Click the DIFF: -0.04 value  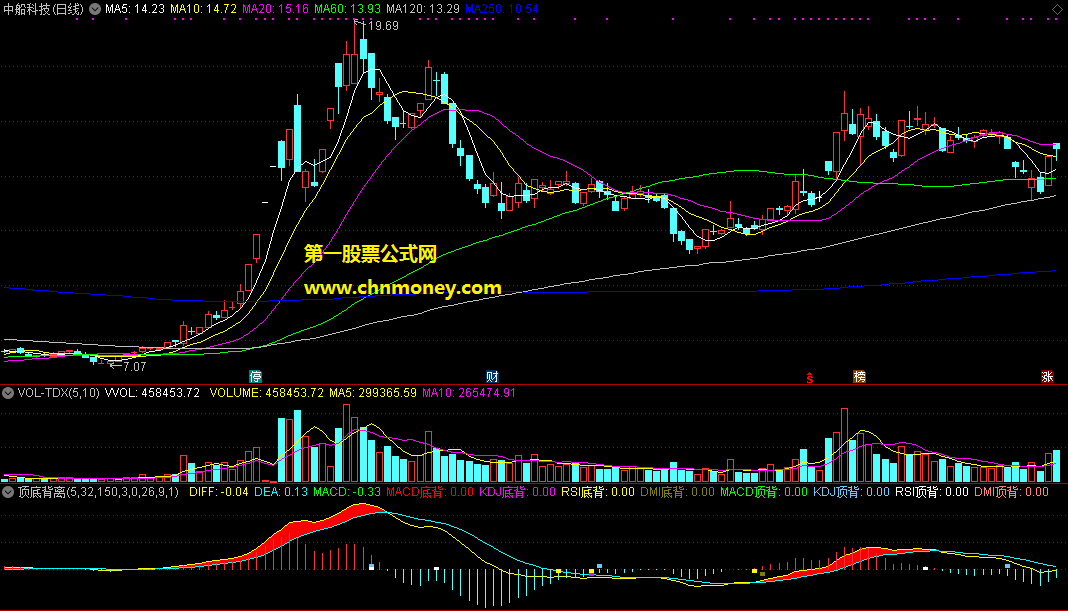pos(219,492)
